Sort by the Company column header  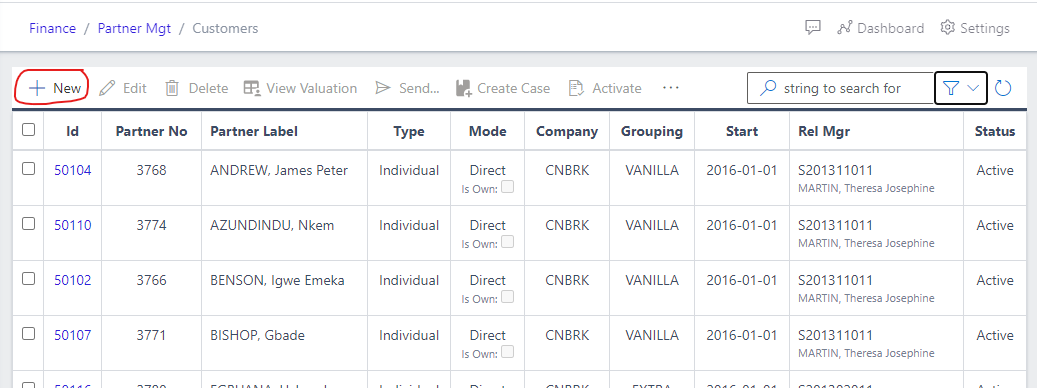(567, 132)
